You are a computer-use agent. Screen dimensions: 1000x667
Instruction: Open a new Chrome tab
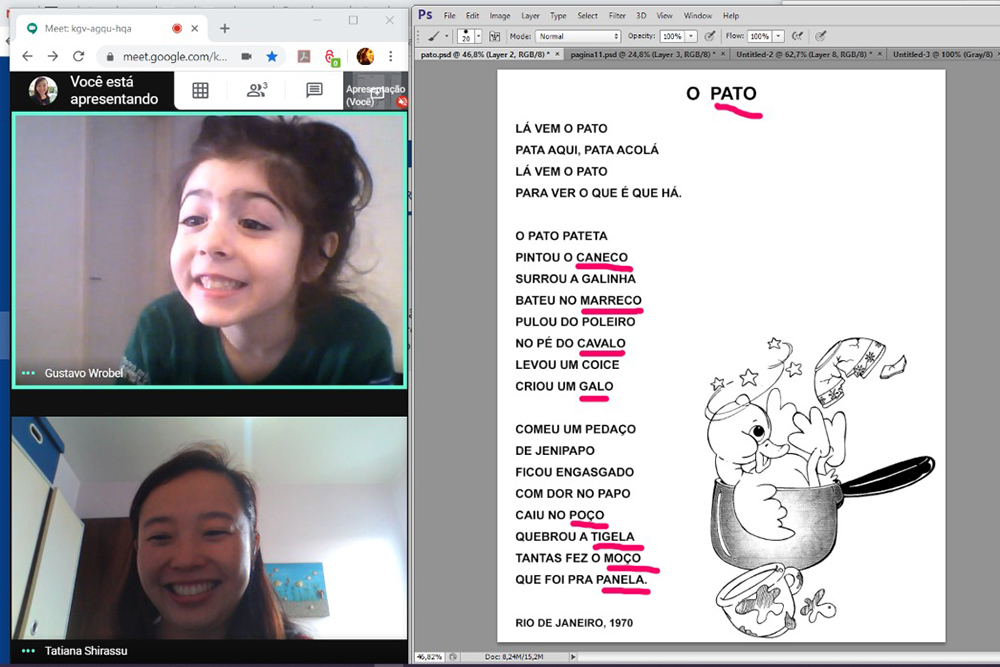224,29
